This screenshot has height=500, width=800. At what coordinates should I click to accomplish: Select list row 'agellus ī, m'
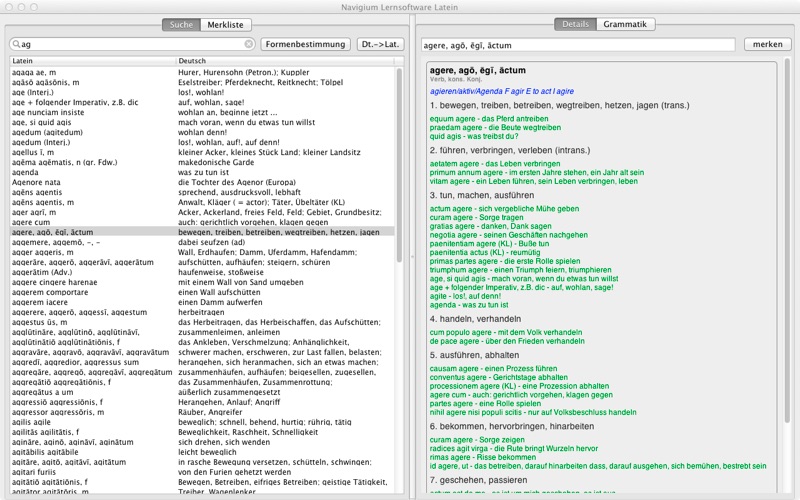202,152
